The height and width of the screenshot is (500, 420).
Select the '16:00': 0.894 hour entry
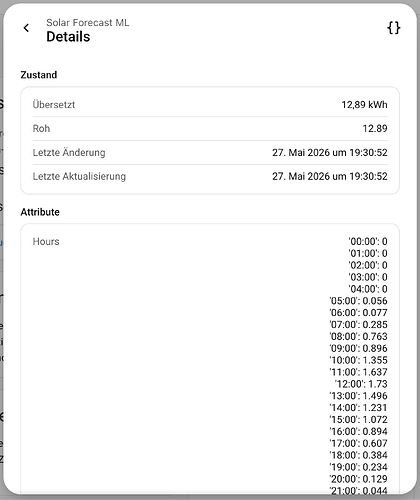(x=358, y=431)
